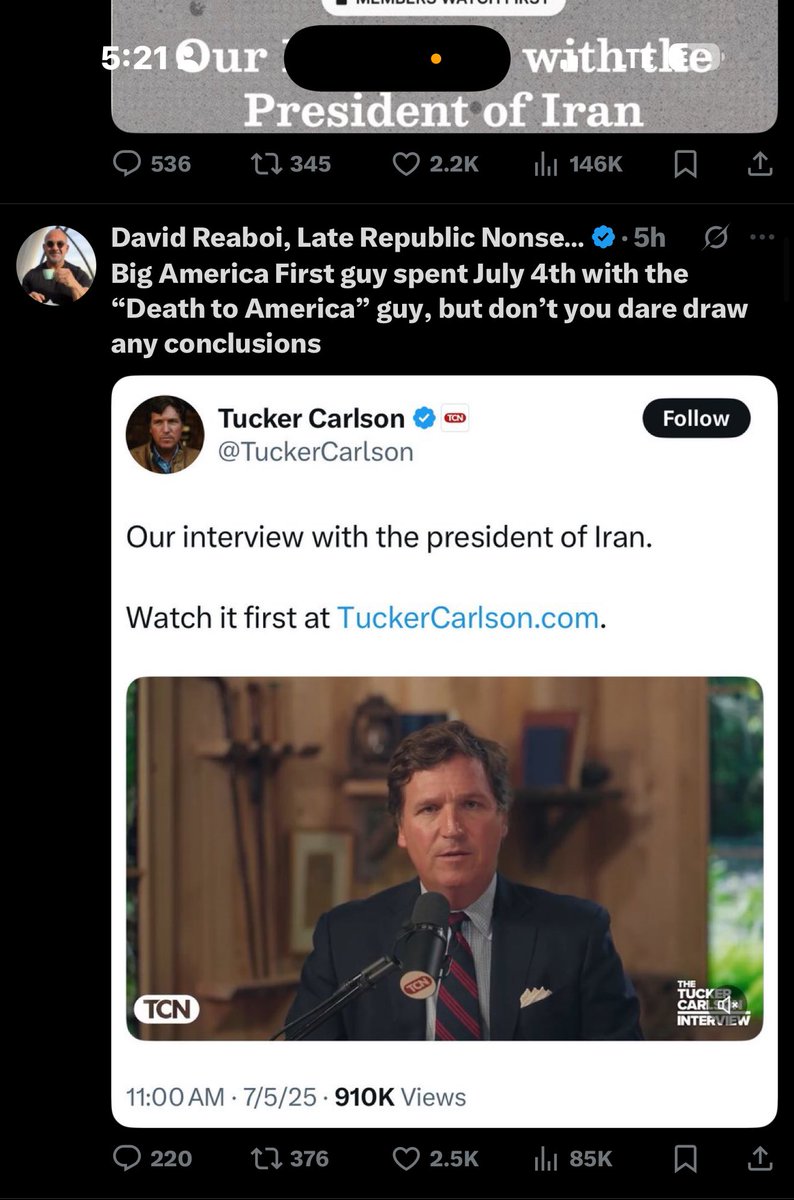The image size is (794, 1200).
Task: Open David Reaboi's profile picture
Action: 56,265
